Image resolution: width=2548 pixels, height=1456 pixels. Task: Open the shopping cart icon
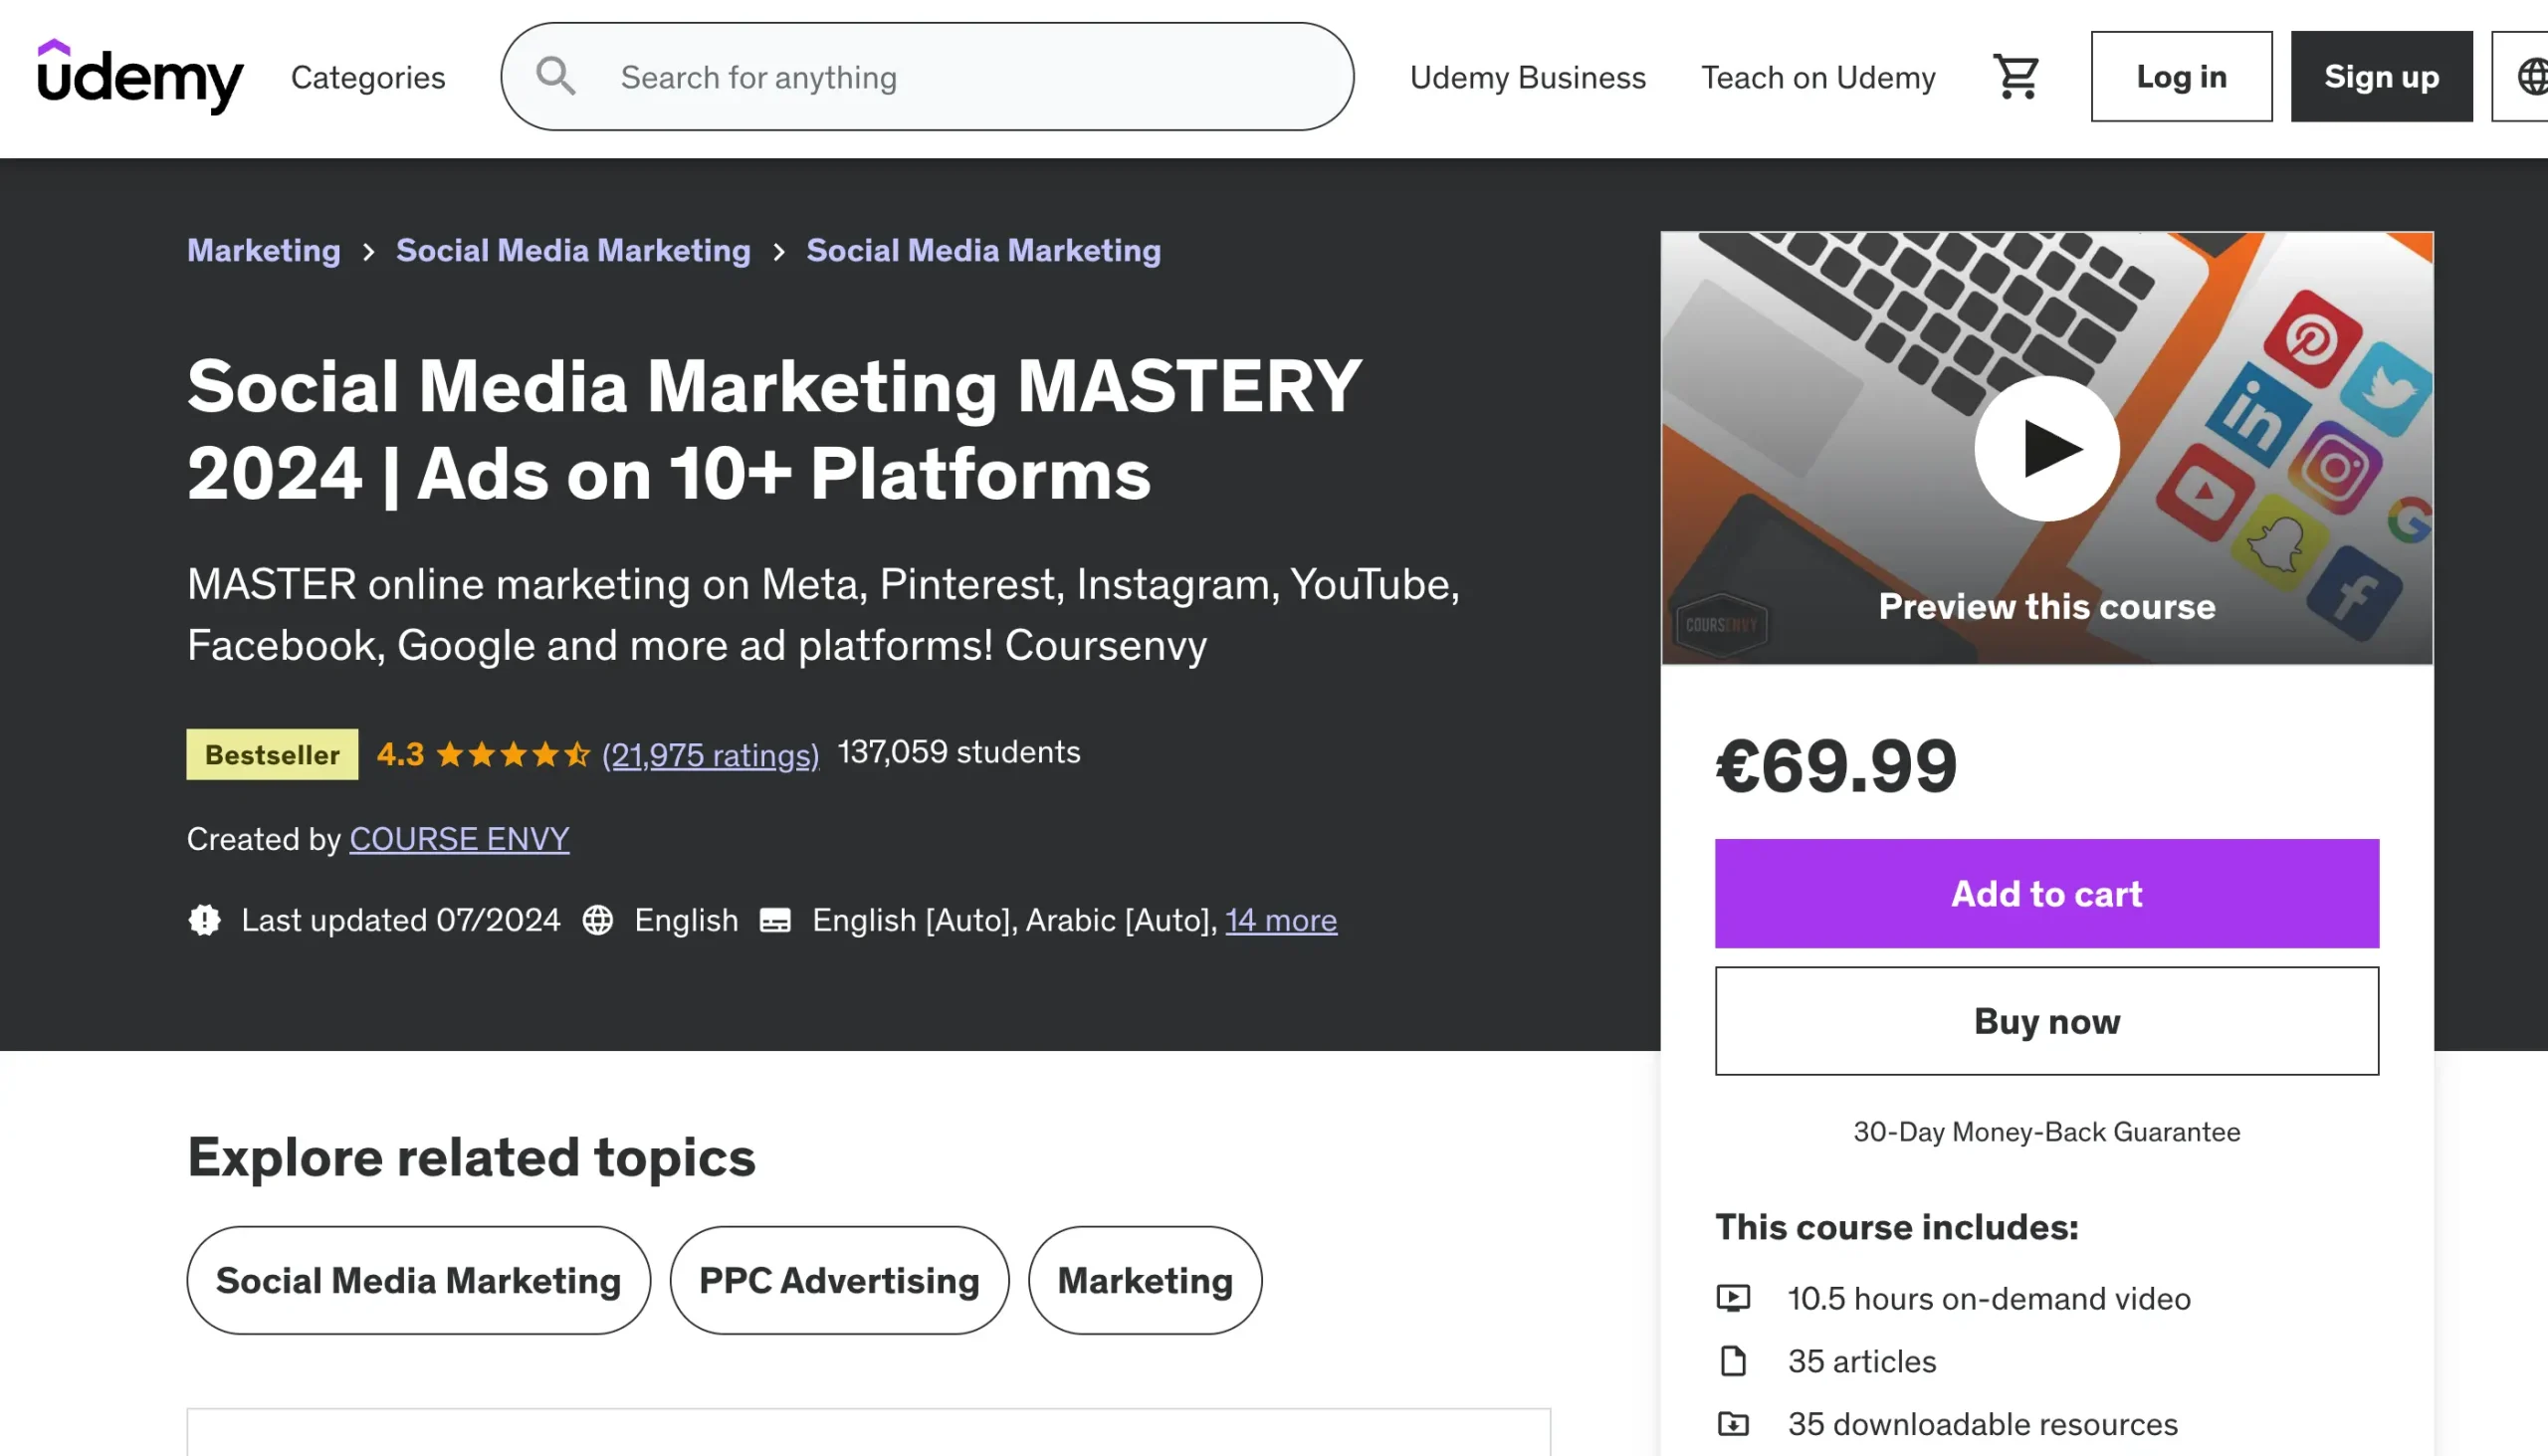[x=2015, y=77]
